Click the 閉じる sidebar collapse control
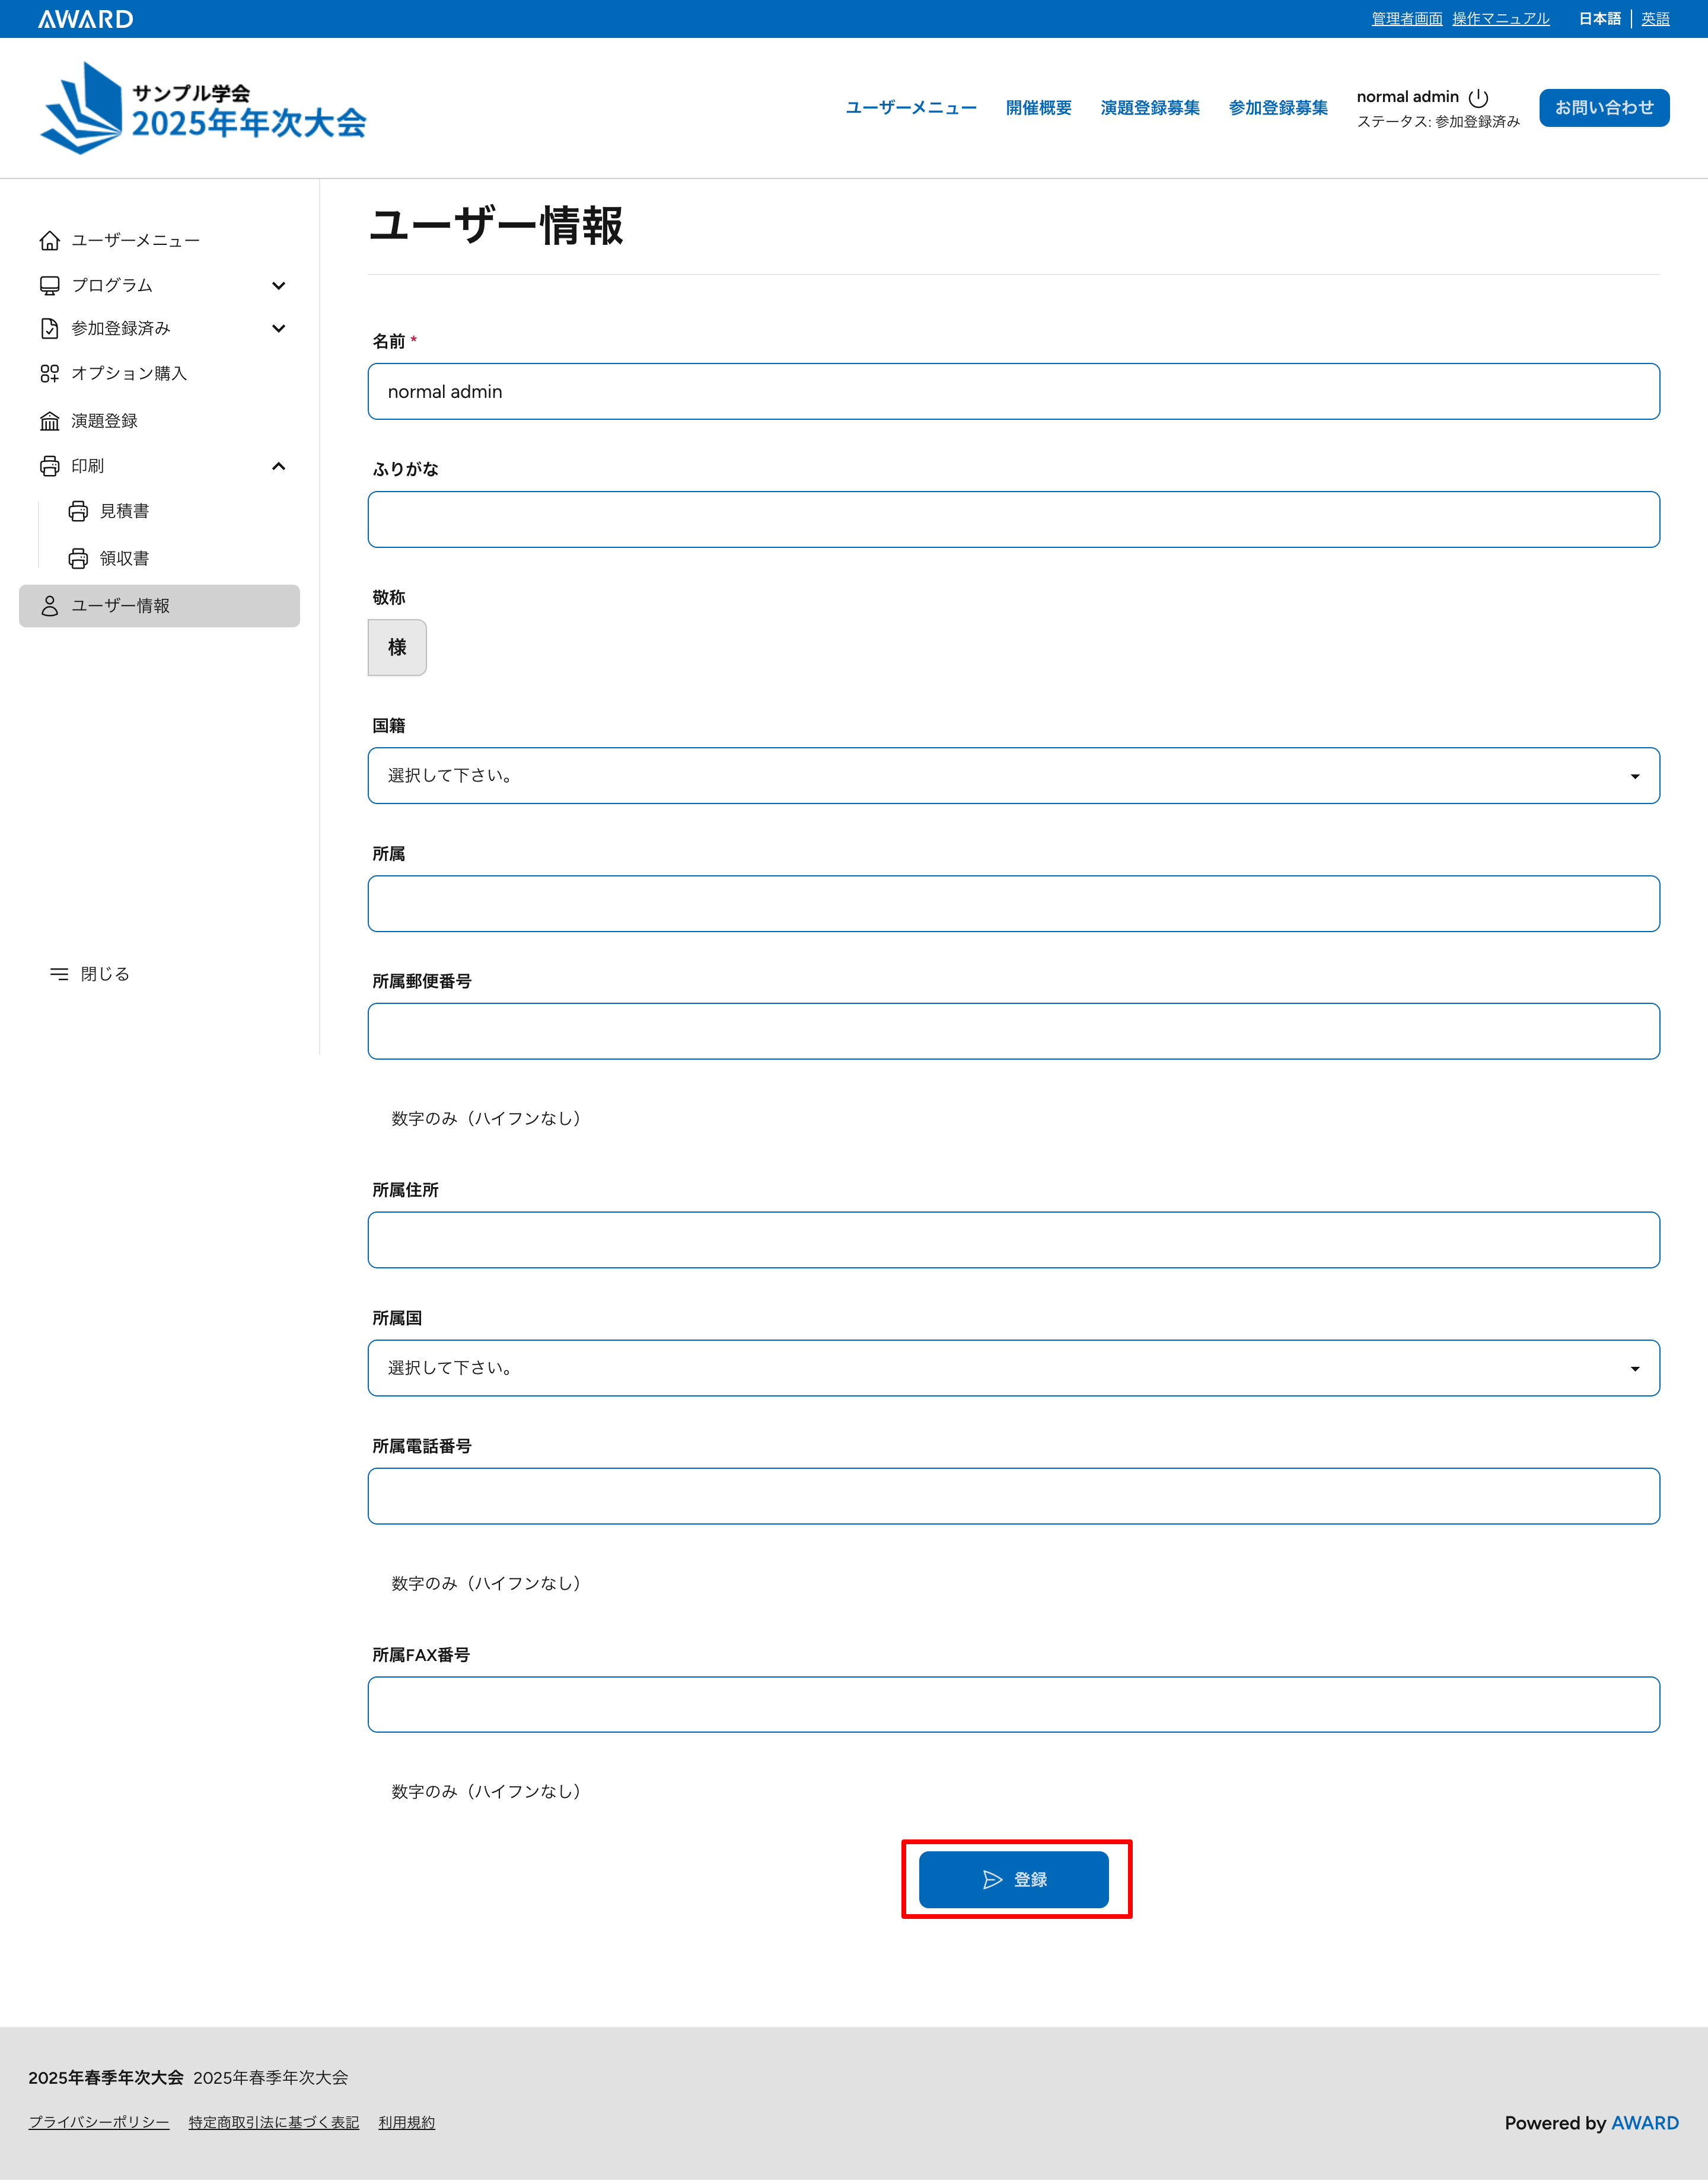The image size is (1708, 2181). (x=90, y=974)
